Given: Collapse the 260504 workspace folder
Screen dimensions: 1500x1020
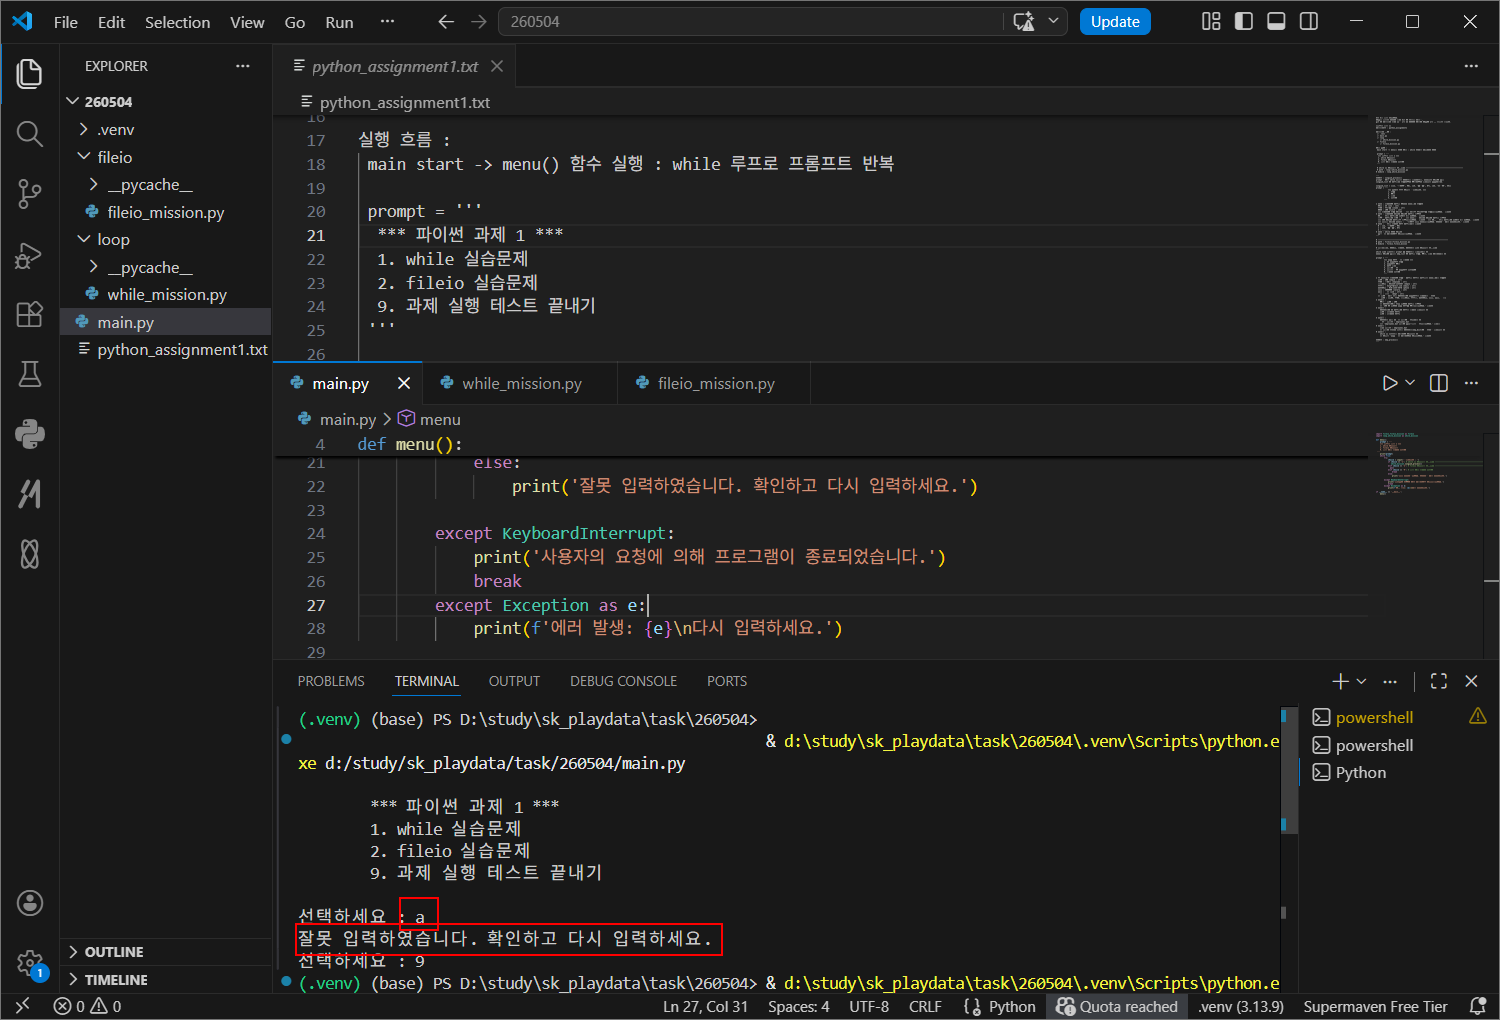Looking at the screenshot, I should [72, 102].
